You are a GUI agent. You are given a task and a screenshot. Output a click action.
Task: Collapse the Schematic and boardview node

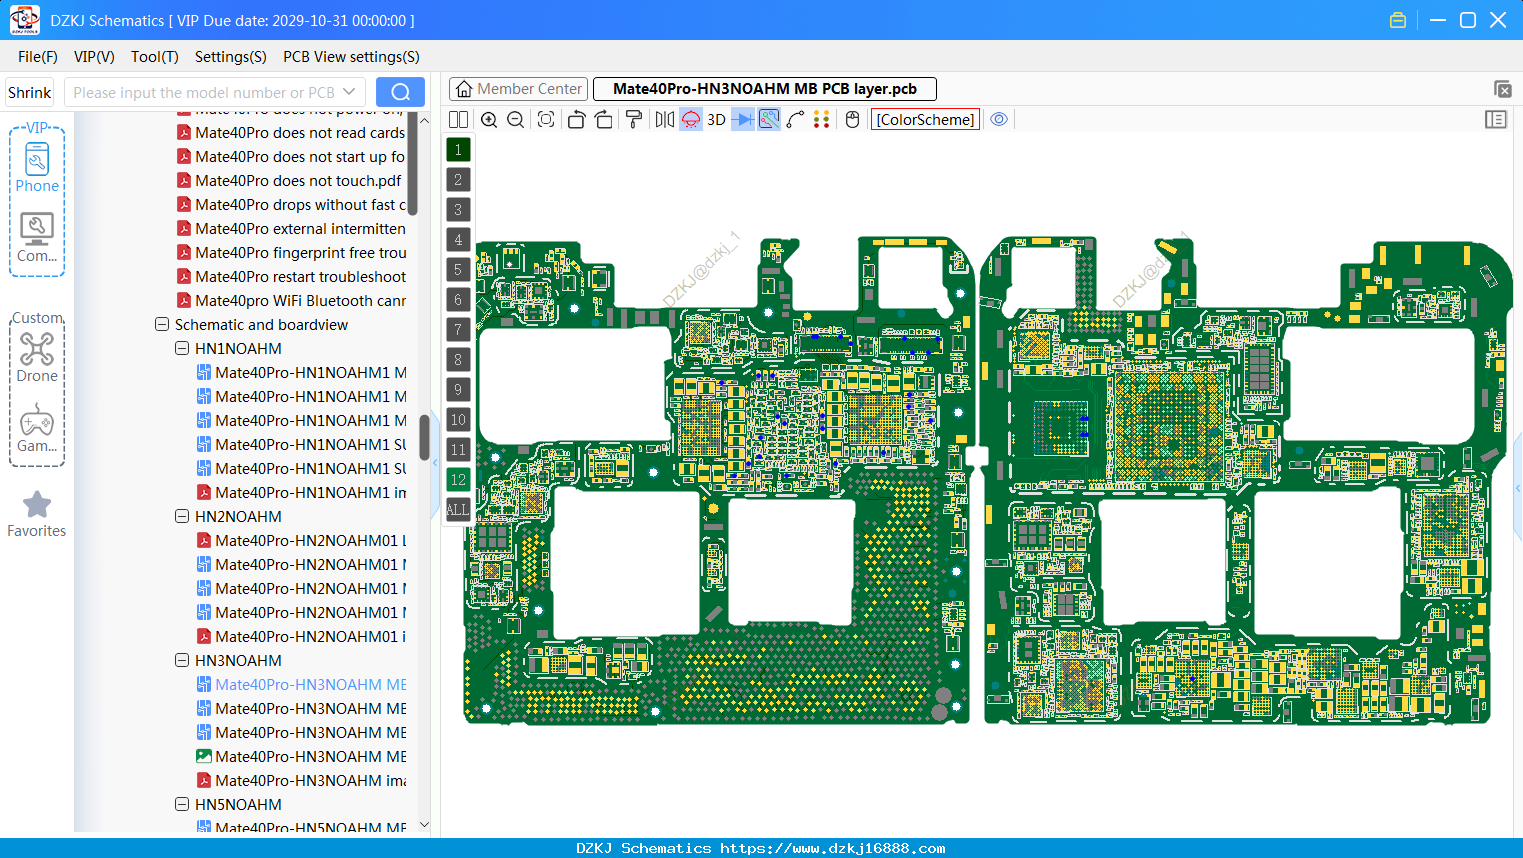pyautogui.click(x=162, y=325)
